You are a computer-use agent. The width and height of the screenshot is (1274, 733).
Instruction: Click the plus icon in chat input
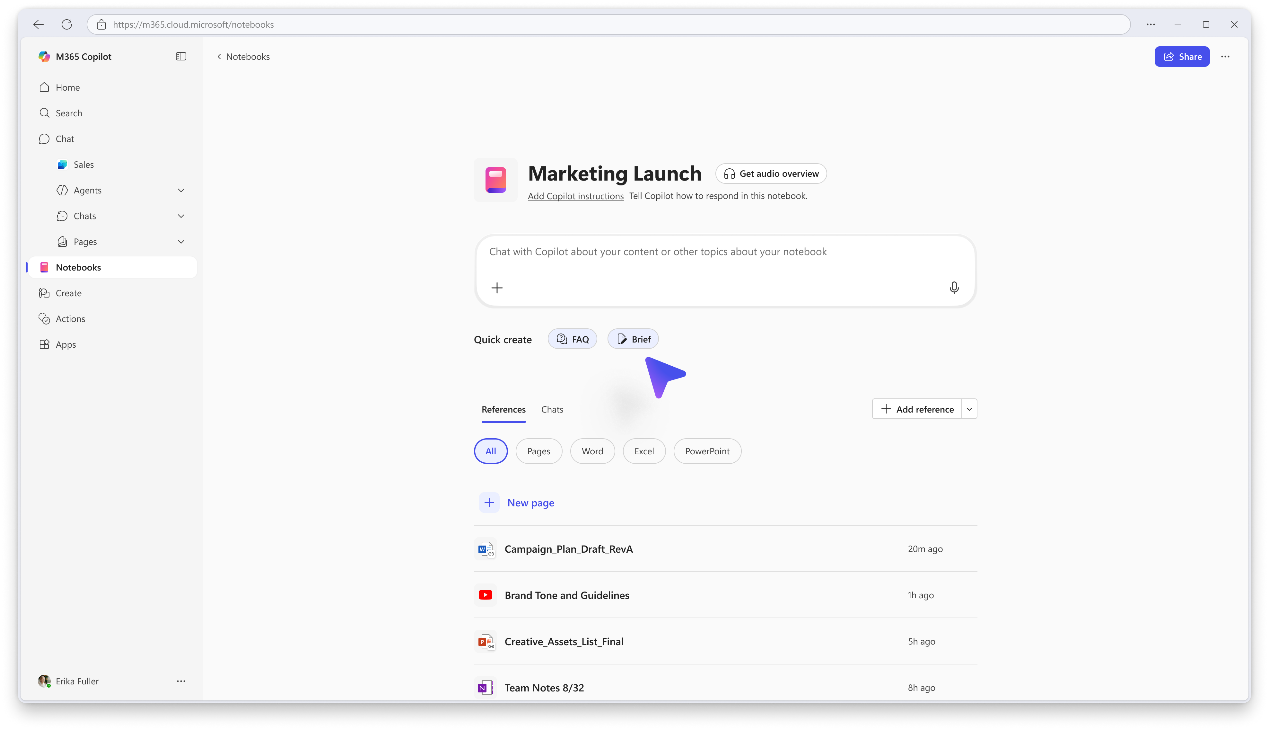pos(497,288)
